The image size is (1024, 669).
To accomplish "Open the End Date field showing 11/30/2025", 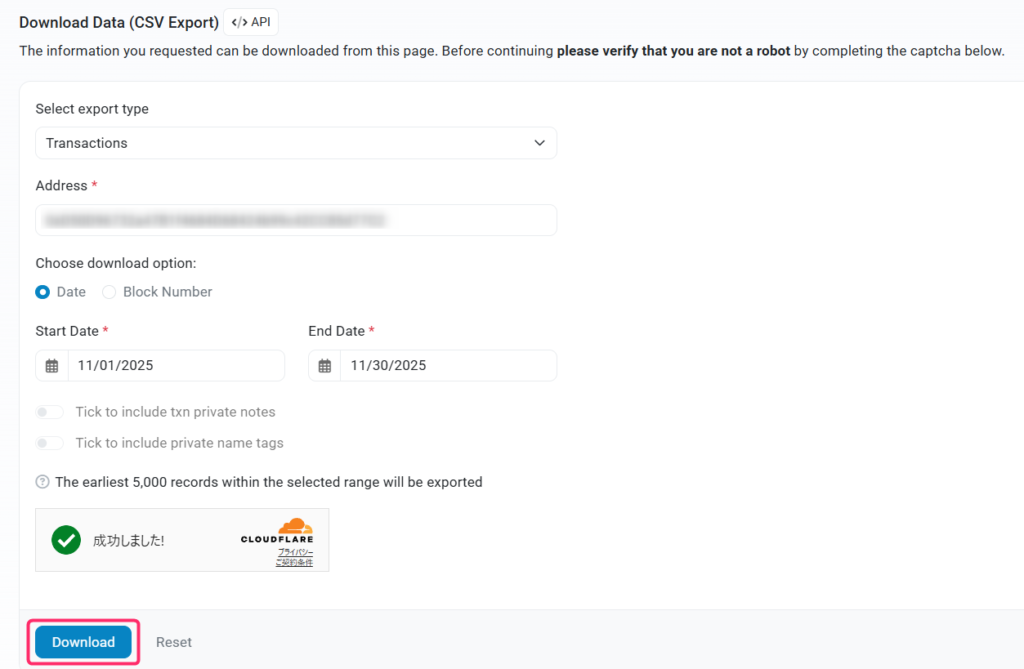I will coord(447,366).
